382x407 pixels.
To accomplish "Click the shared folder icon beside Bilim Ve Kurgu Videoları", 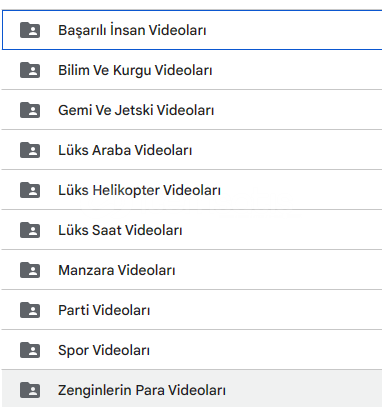I will pos(30,70).
